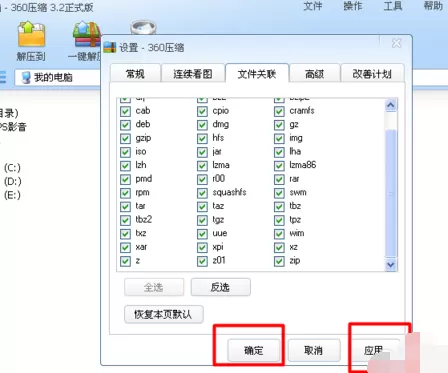The width and height of the screenshot is (448, 373).
Task: Click the file type list scroll up arrow
Action: [391, 106]
